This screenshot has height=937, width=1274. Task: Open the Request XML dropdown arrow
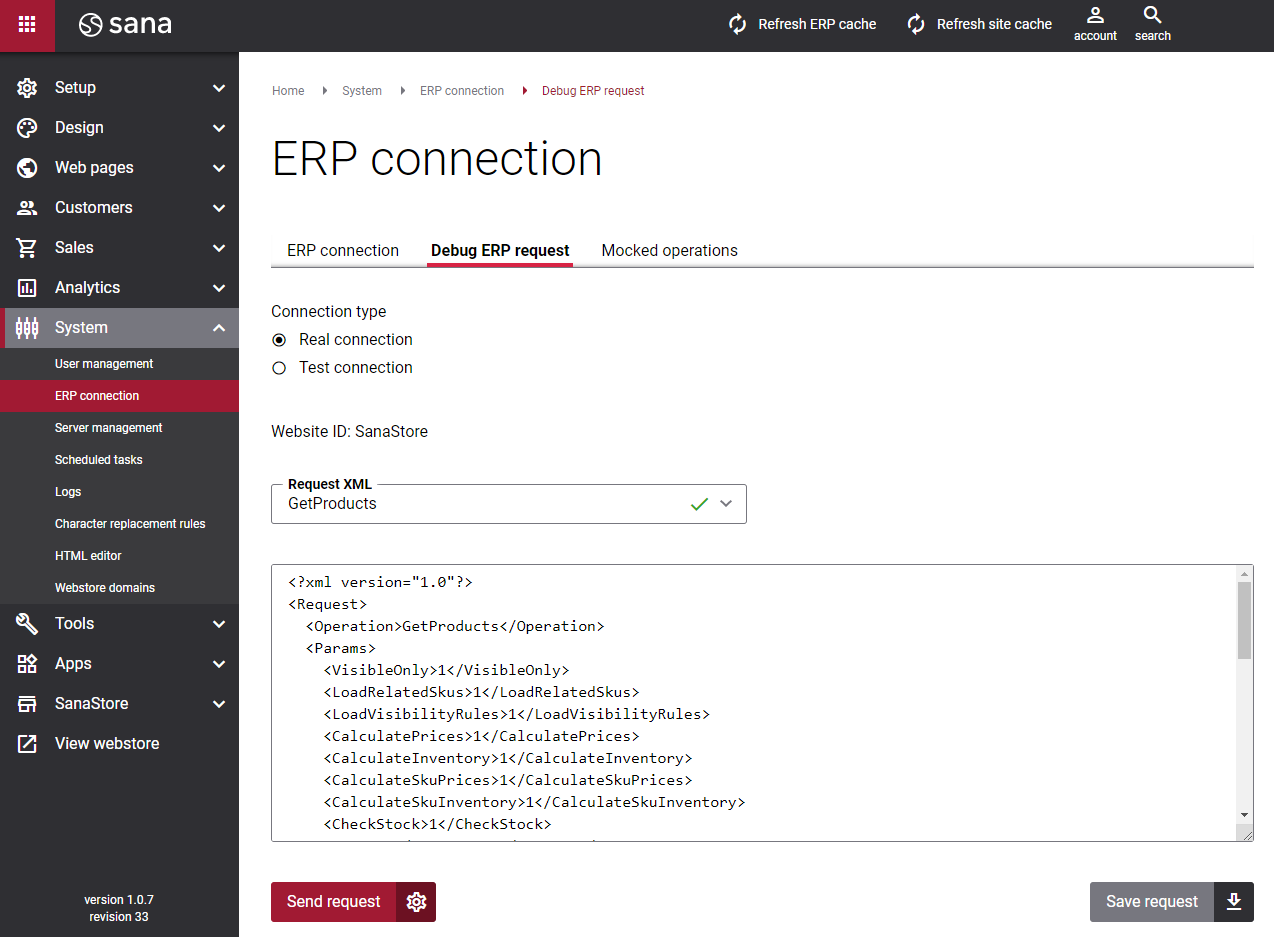[x=726, y=504]
